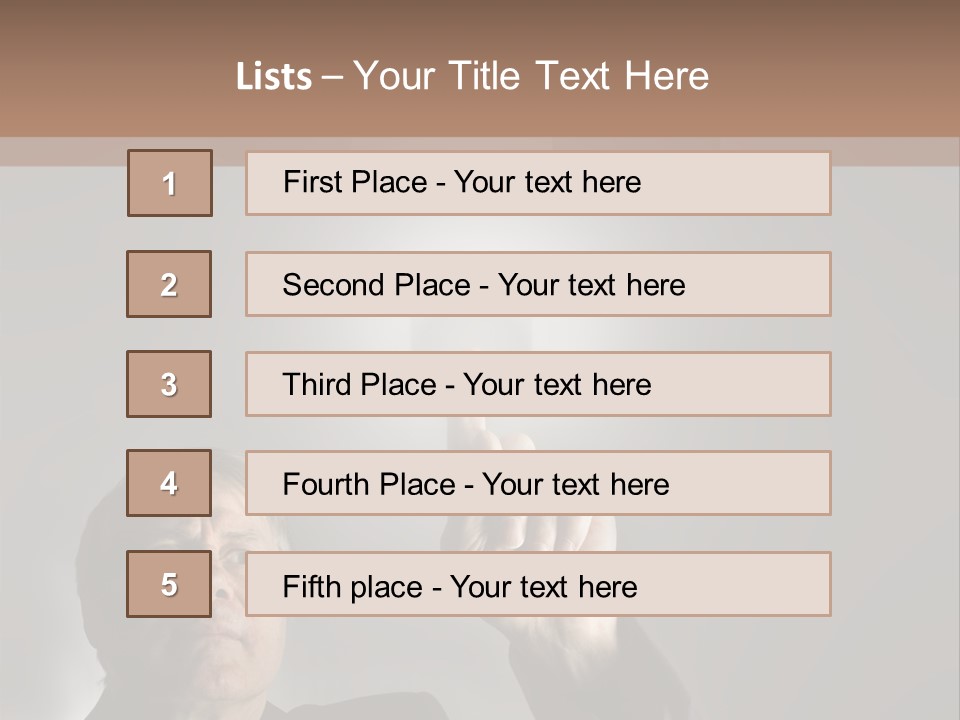Click the dash in the slide title
Image resolution: width=960 pixels, height=720 pixels.
point(332,77)
